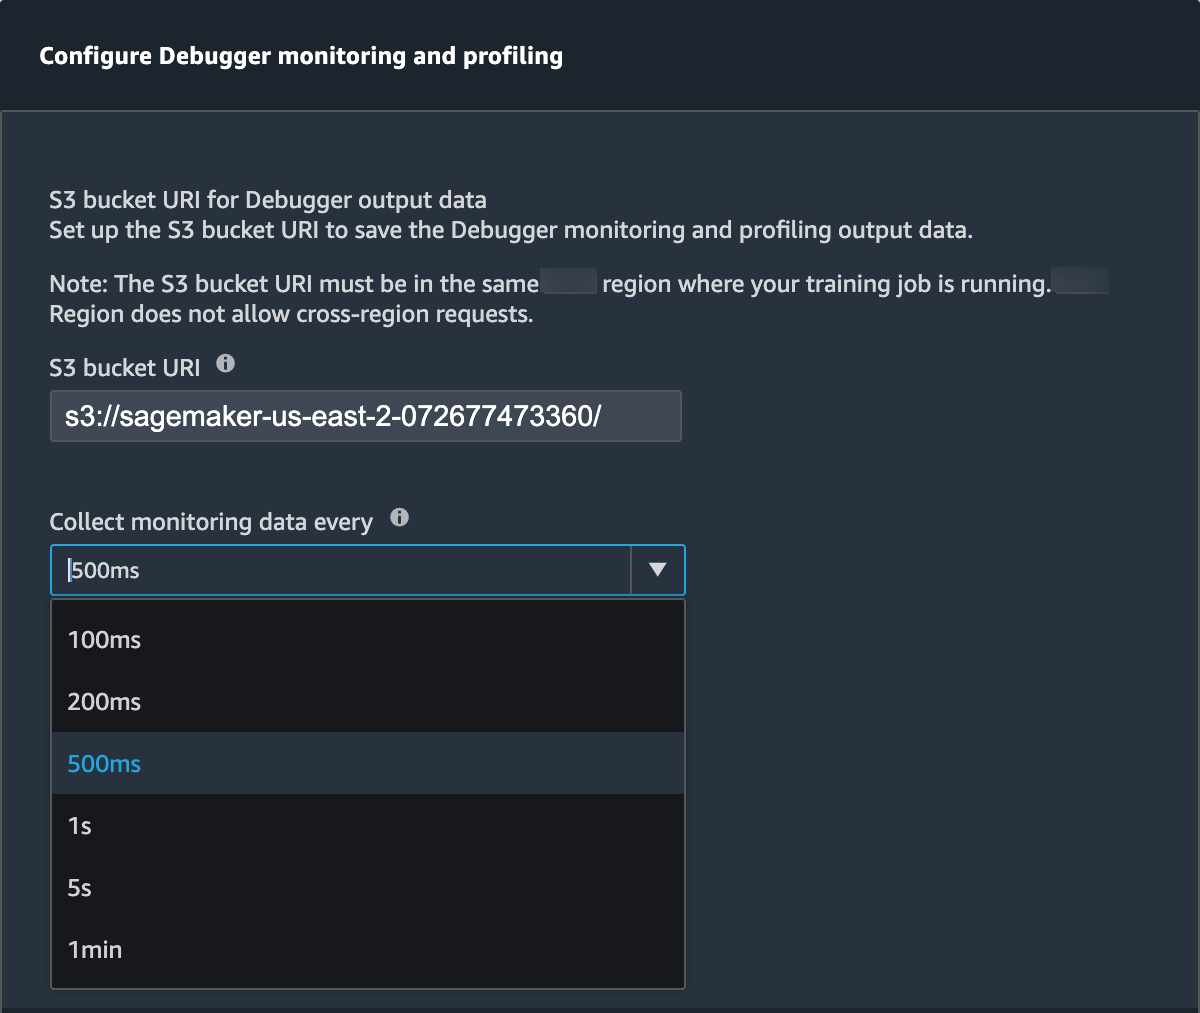Image resolution: width=1200 pixels, height=1013 pixels.
Task: Choose the 5s interval option
Action: point(80,888)
